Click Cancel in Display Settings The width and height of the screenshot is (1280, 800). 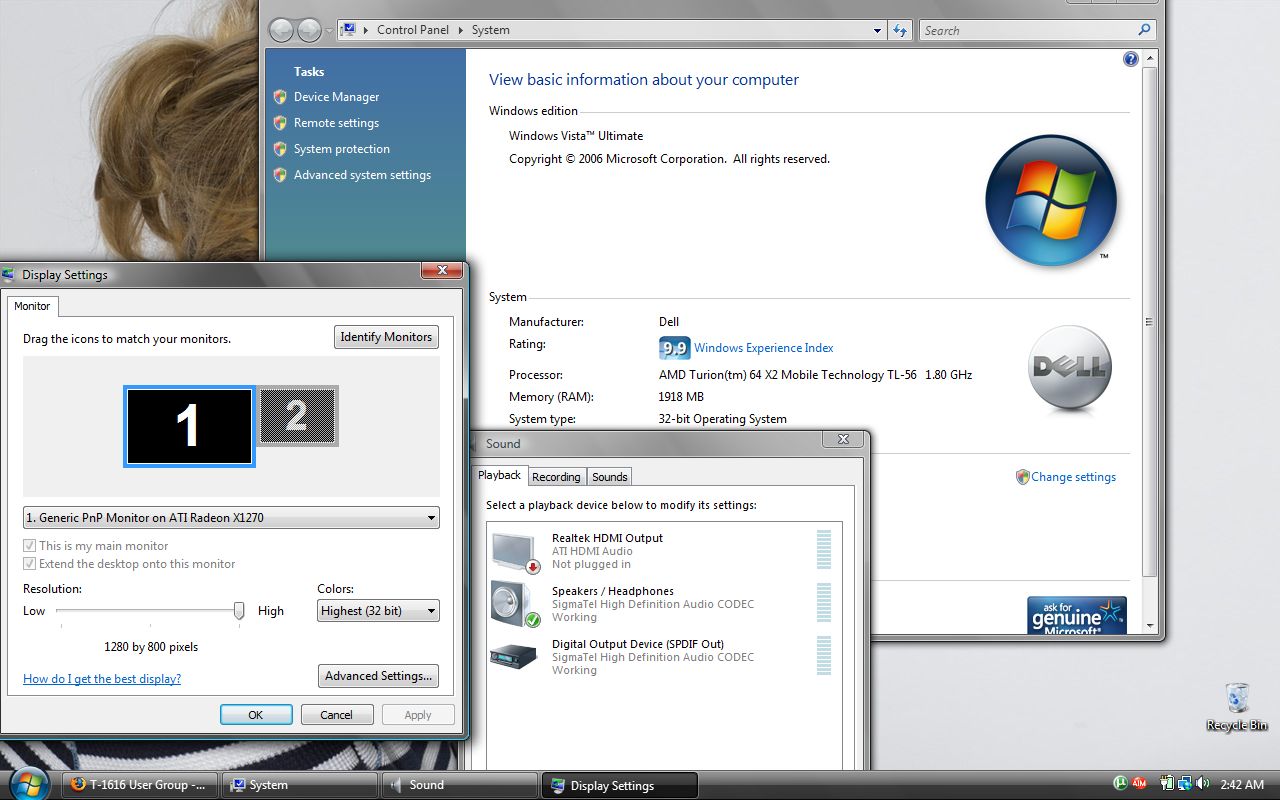[x=337, y=715]
